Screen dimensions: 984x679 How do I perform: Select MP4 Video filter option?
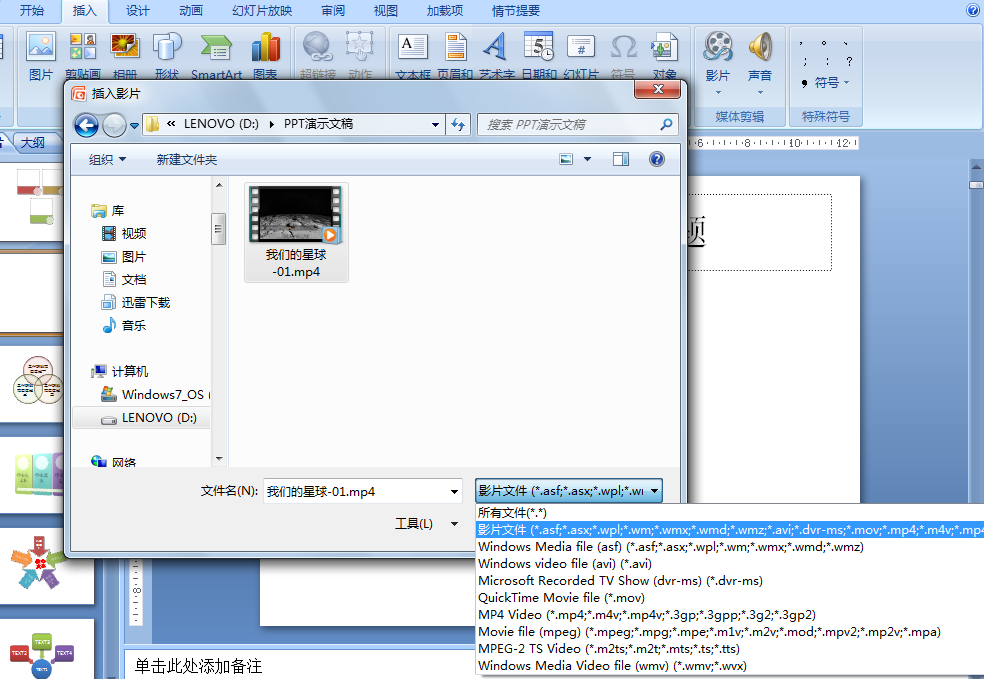[x=647, y=614]
